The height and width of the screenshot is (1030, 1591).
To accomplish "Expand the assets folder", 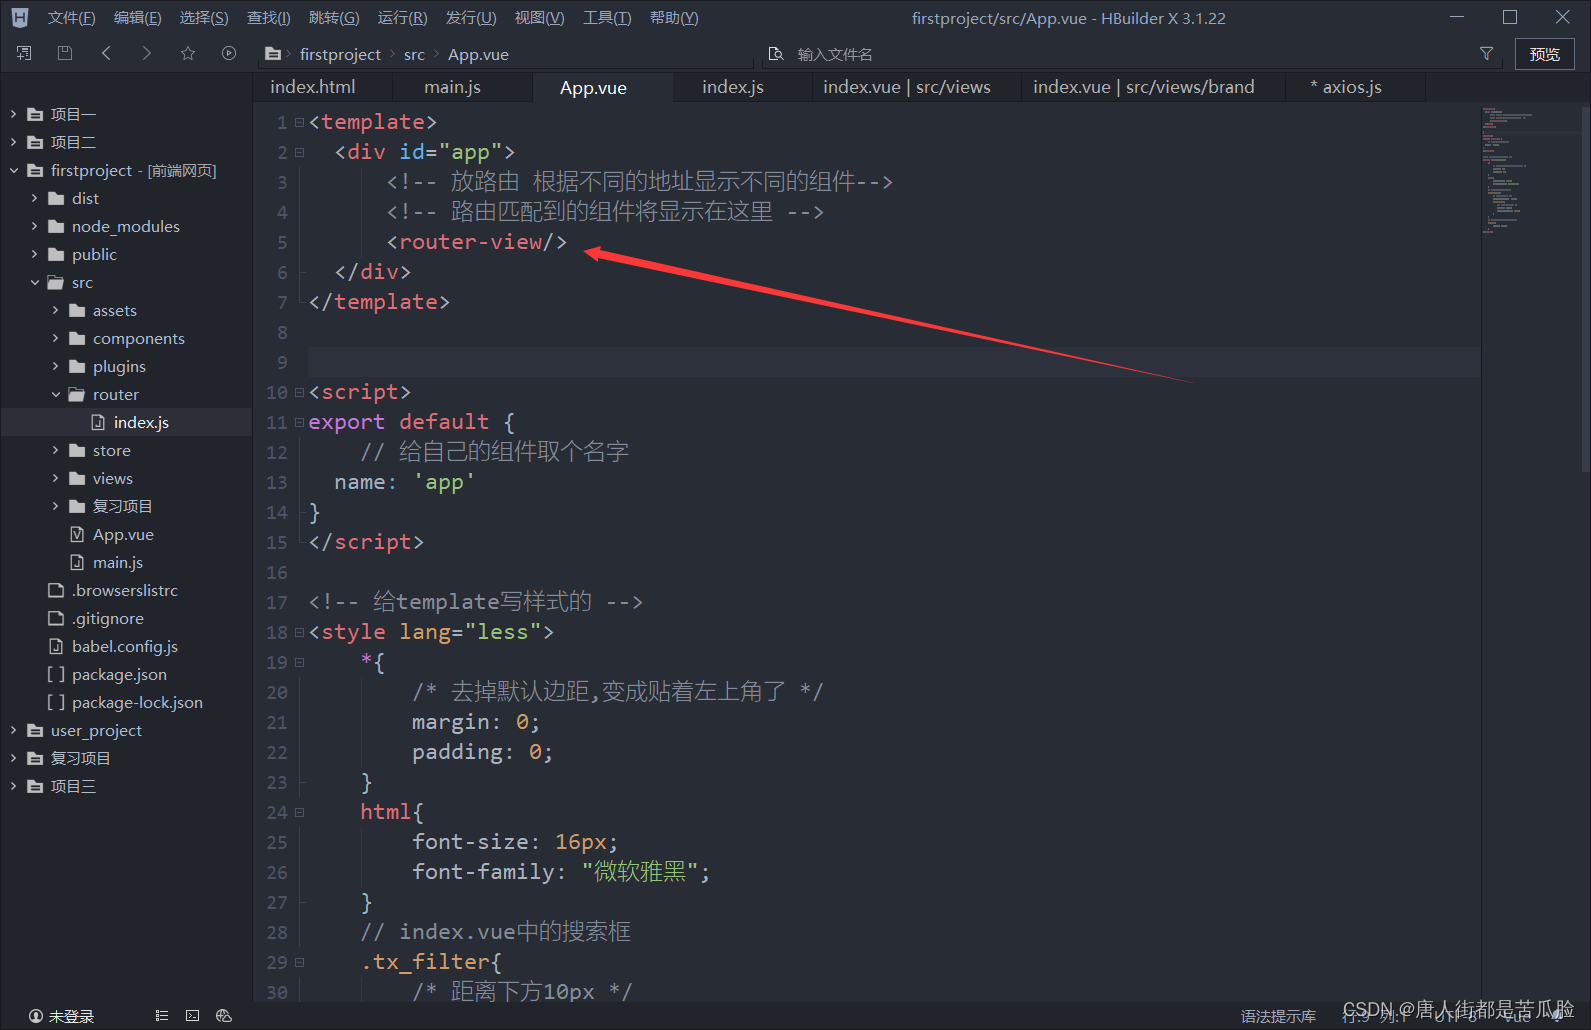I will [x=55, y=310].
